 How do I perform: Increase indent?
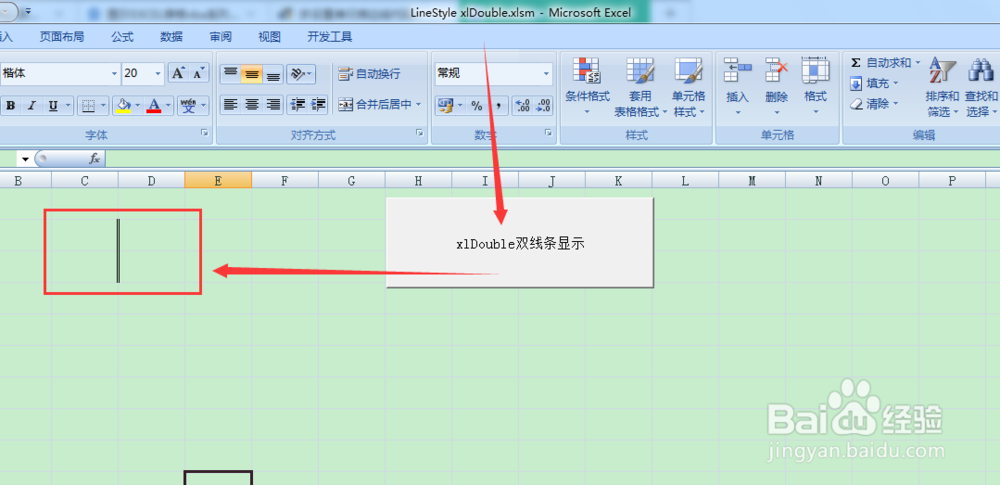[x=318, y=105]
